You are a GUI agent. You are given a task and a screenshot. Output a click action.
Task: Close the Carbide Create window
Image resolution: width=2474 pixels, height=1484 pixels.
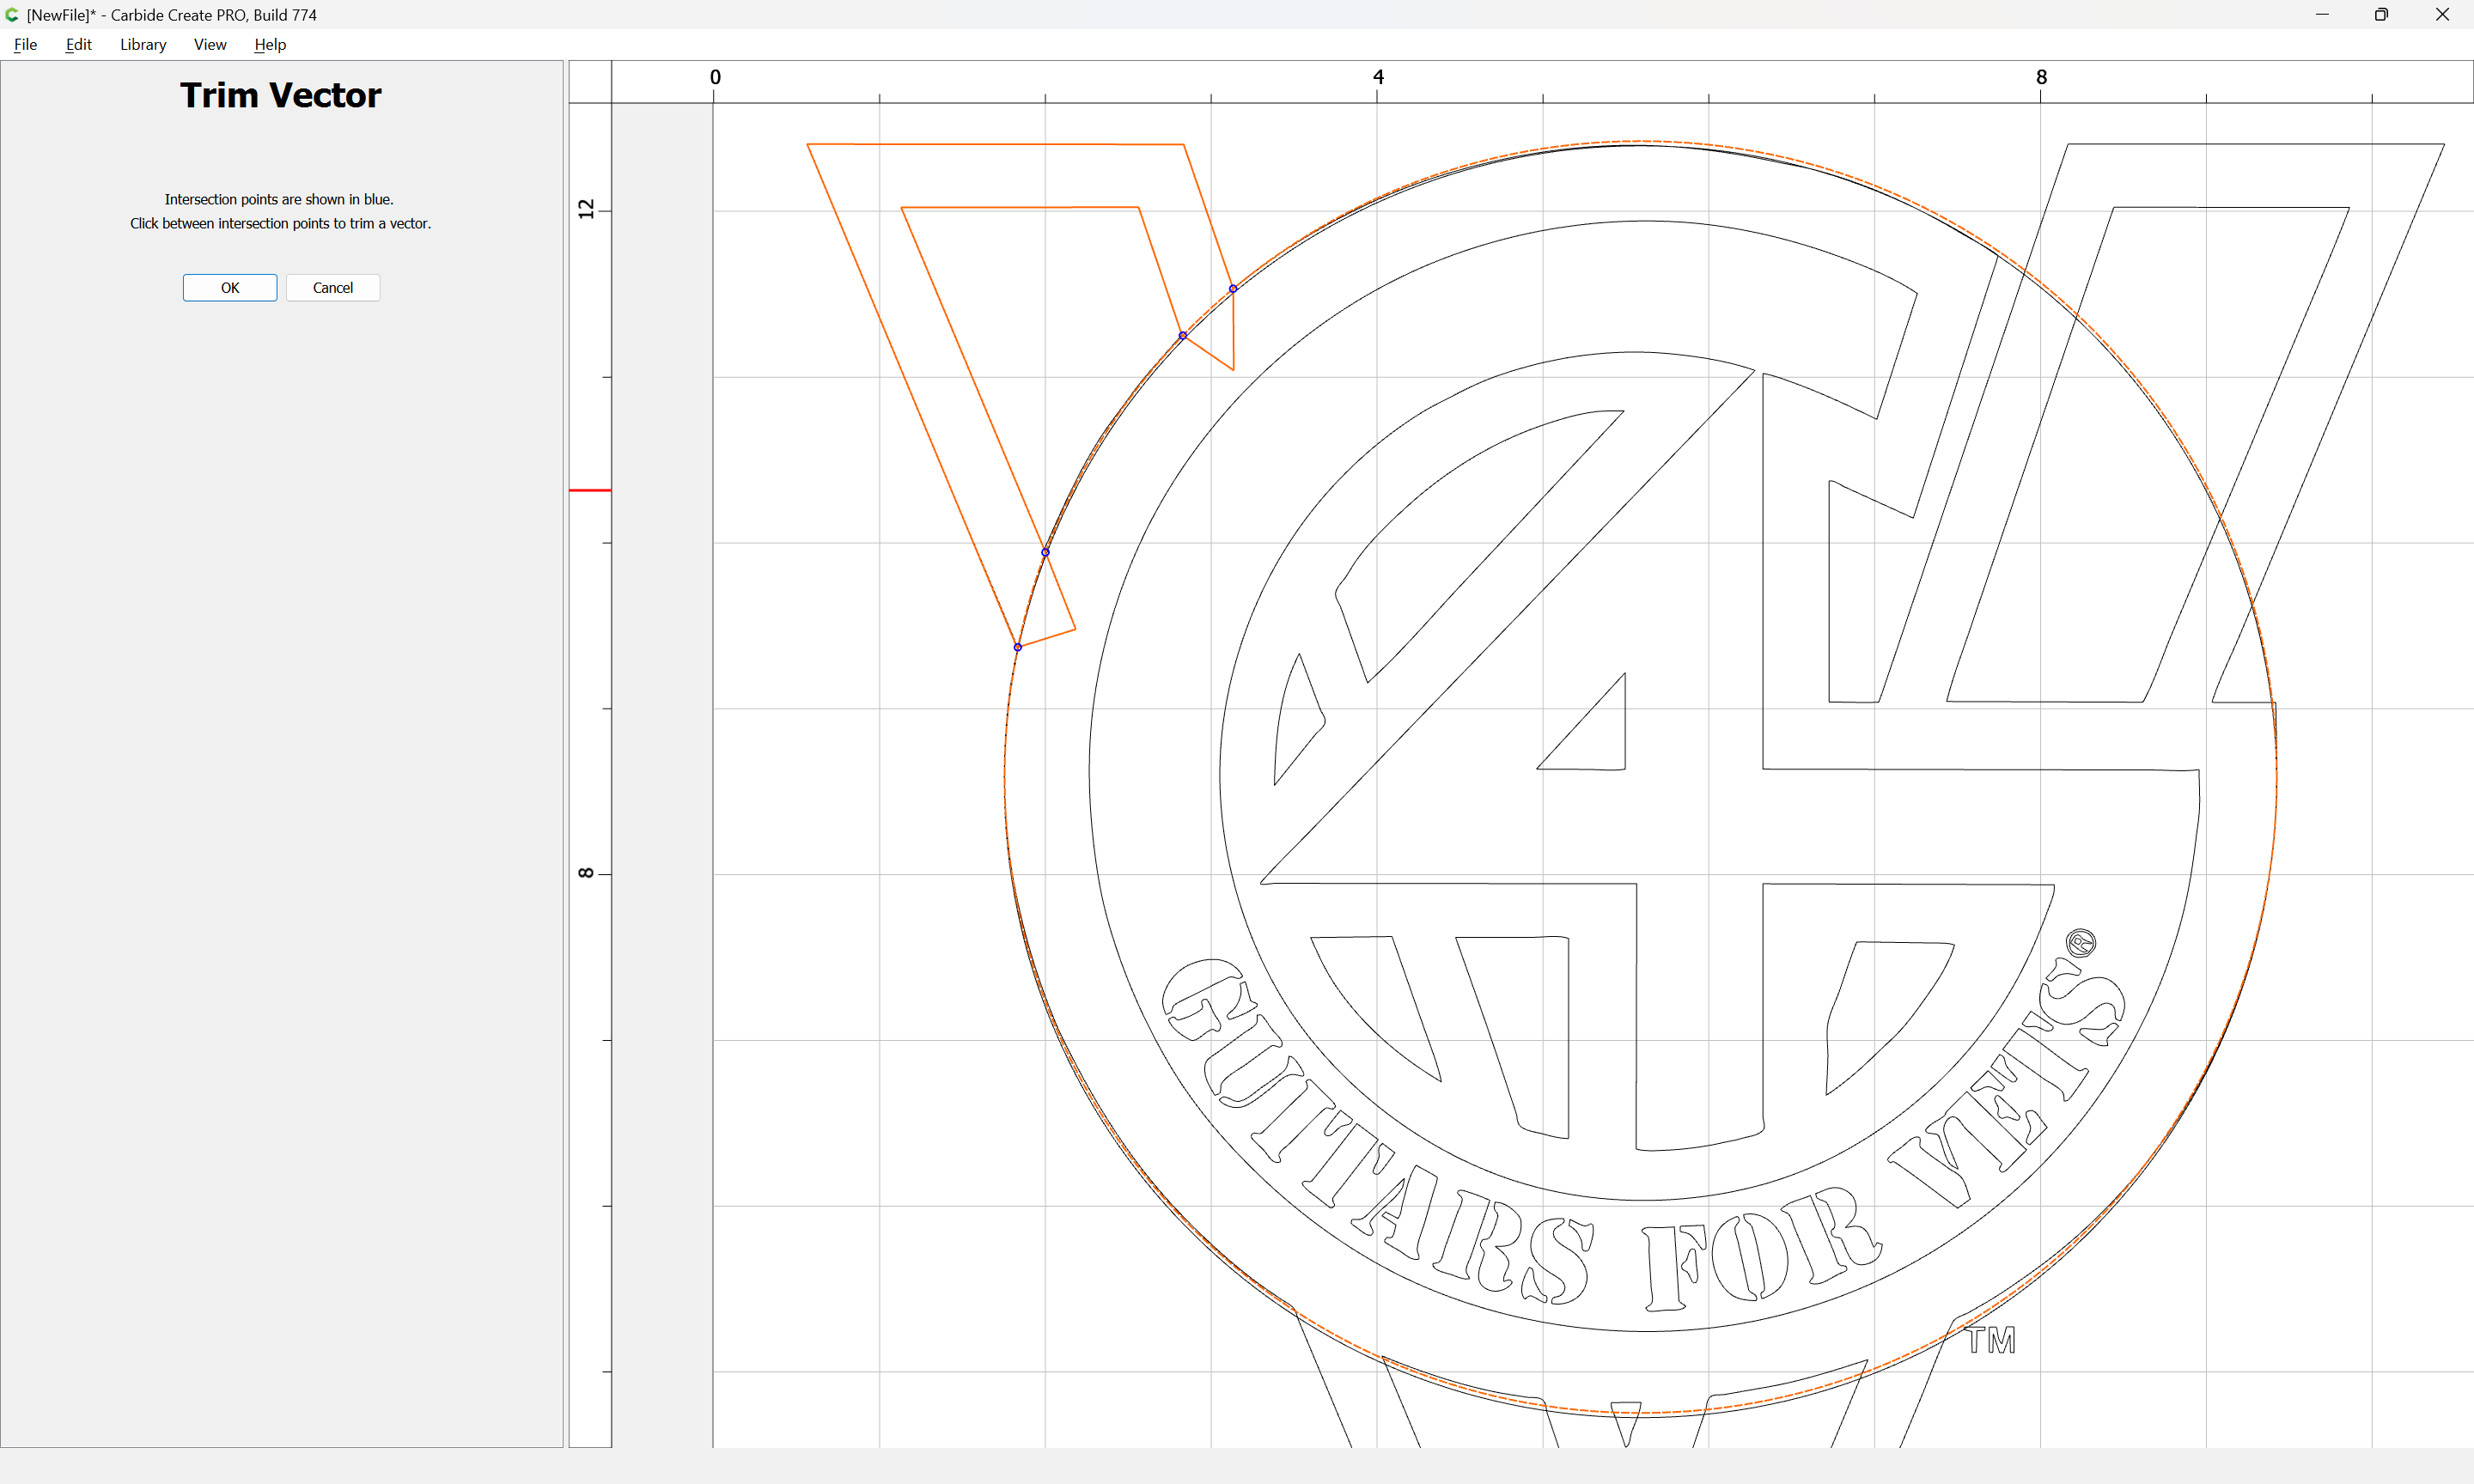point(2442,15)
